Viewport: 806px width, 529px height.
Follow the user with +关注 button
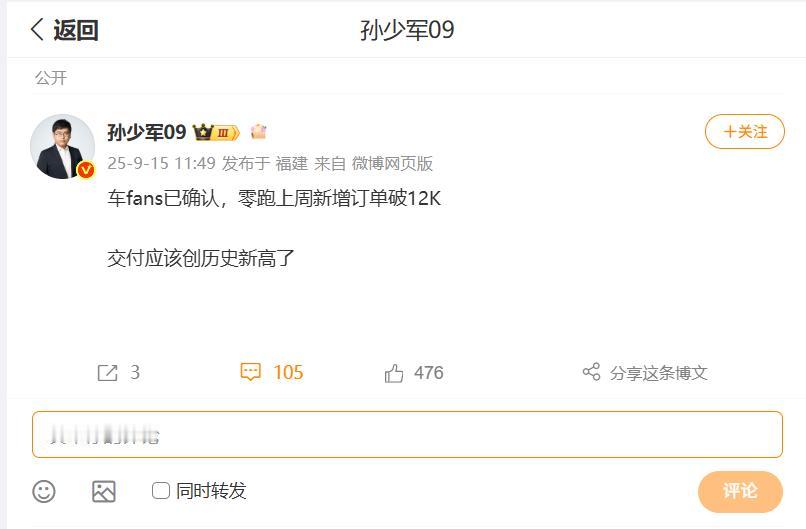pyautogui.click(x=744, y=132)
